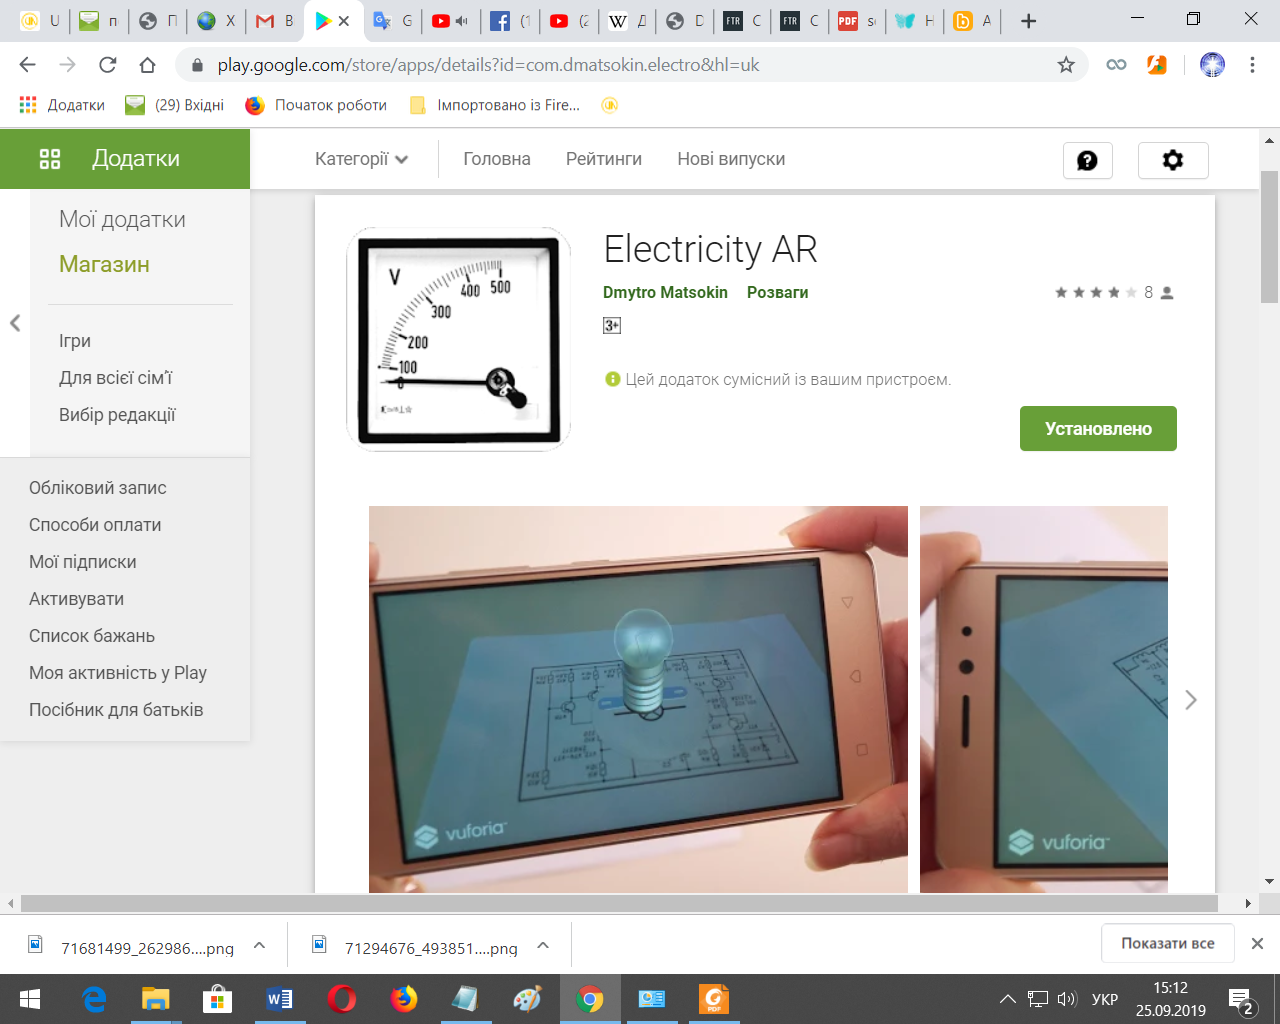Open the Chrome three-dot menu
Viewport: 1280px width, 1024px height.
tap(1252, 65)
